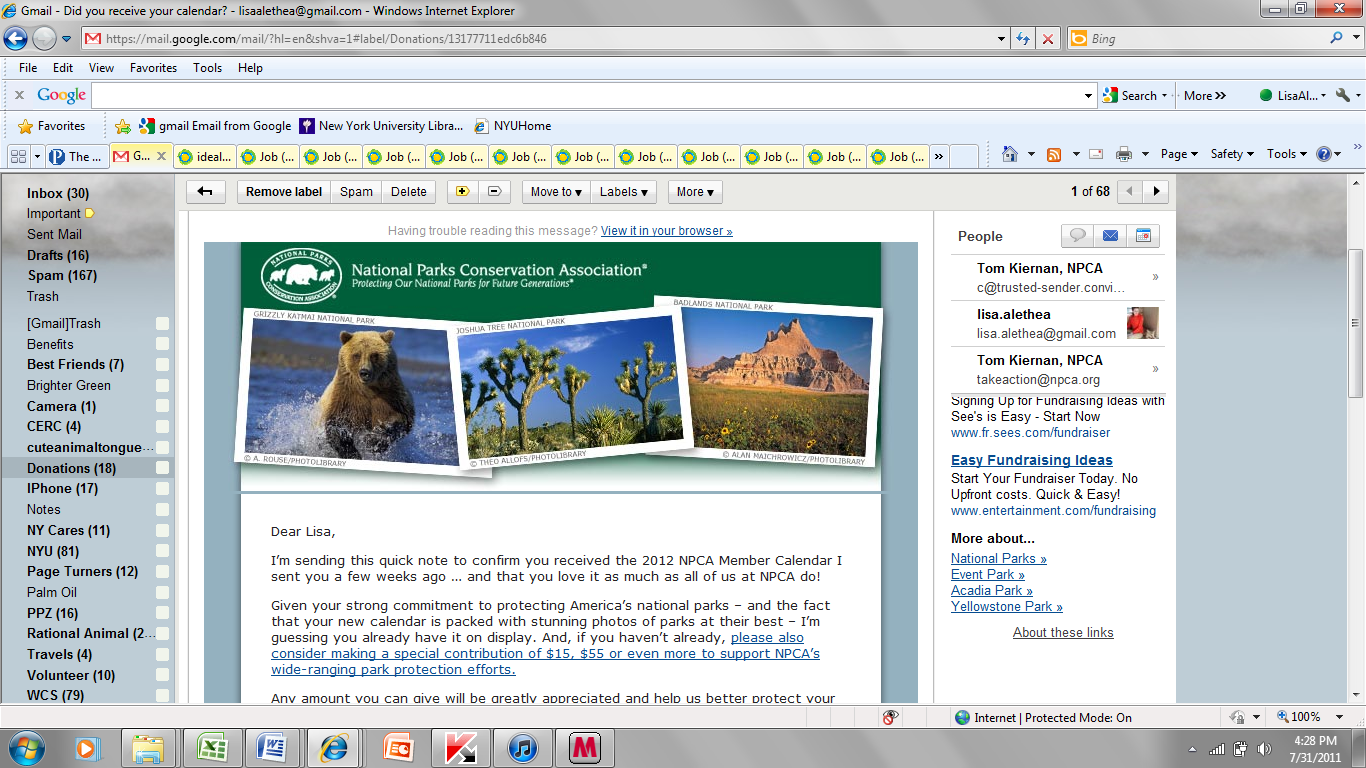Show more tabs with the overflow chevron
1366x768 pixels.
(938, 156)
